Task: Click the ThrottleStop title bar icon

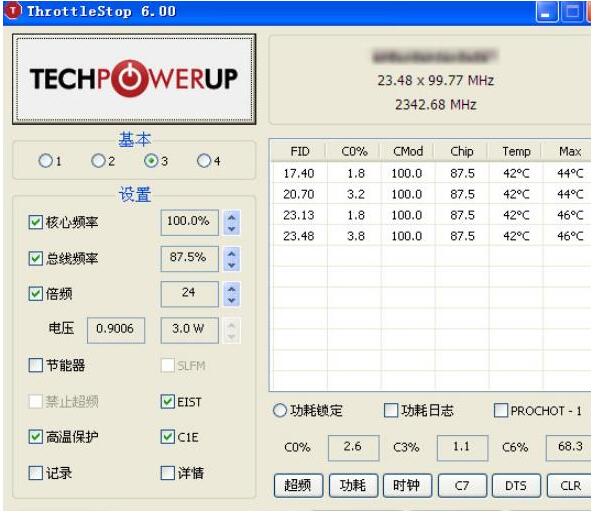Action: coord(13,11)
